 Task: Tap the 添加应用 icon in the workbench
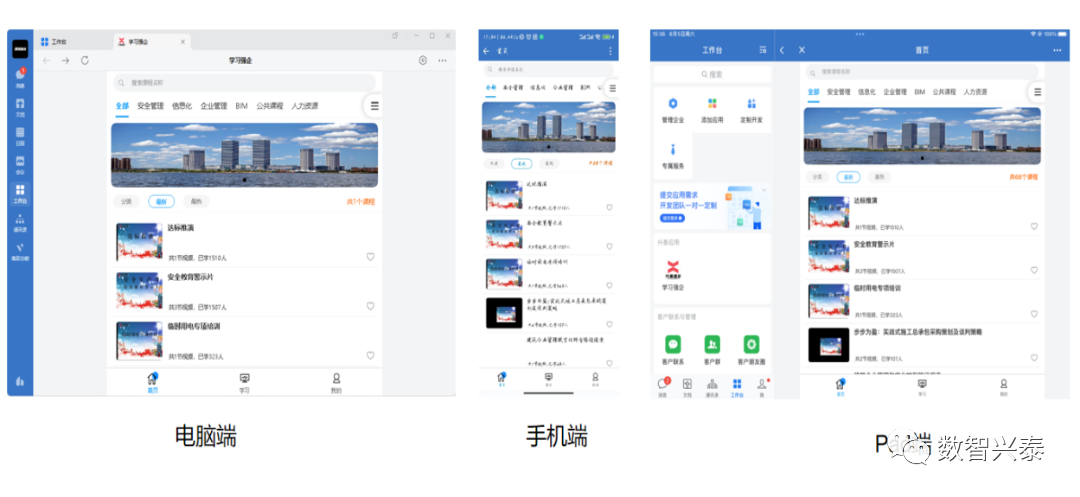(x=712, y=106)
